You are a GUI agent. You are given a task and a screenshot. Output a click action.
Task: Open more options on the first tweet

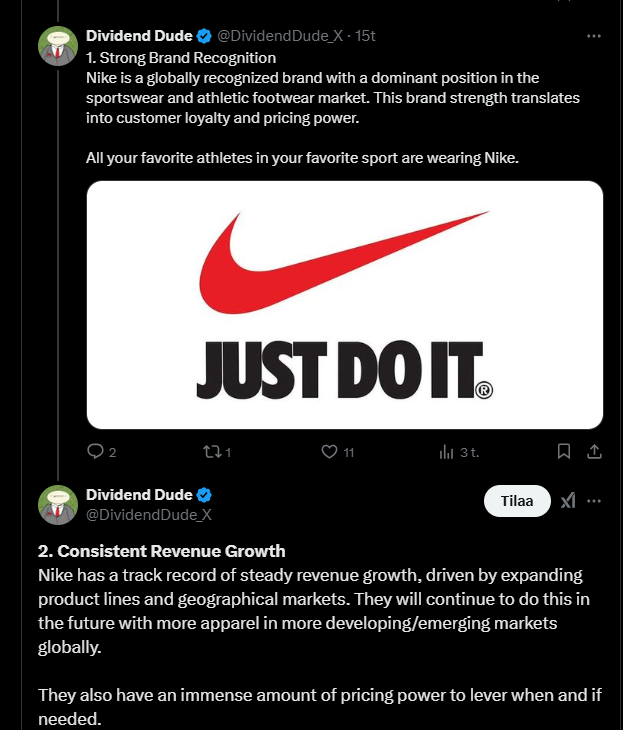(594, 36)
